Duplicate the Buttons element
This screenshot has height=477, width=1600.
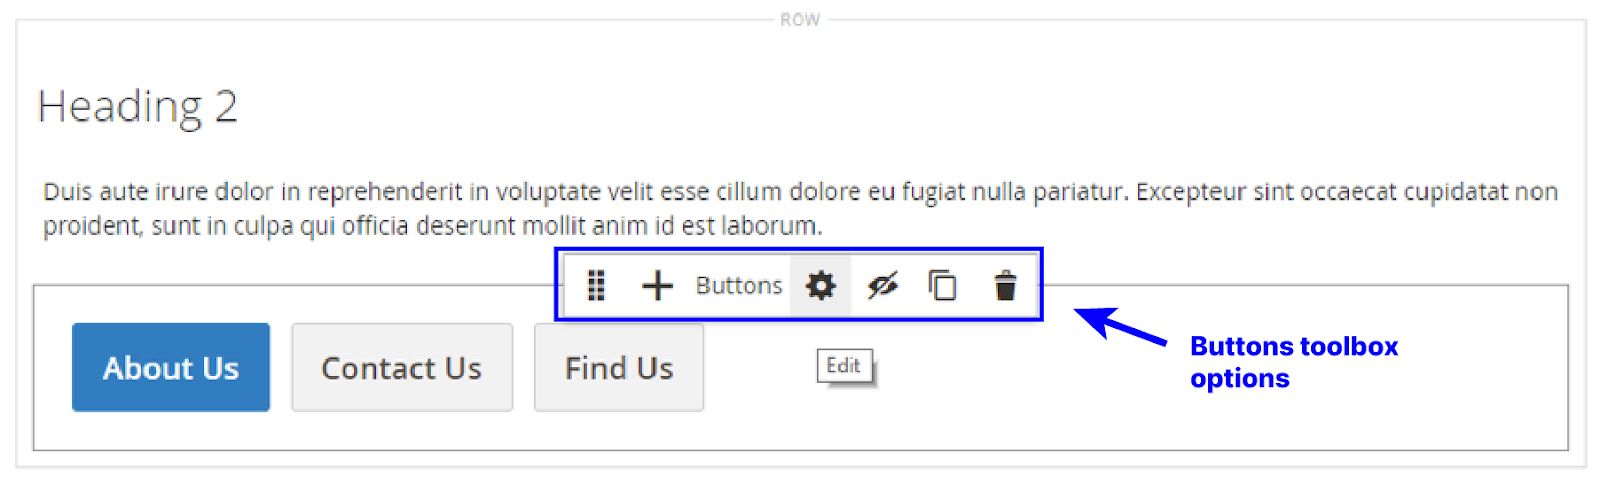pos(942,286)
